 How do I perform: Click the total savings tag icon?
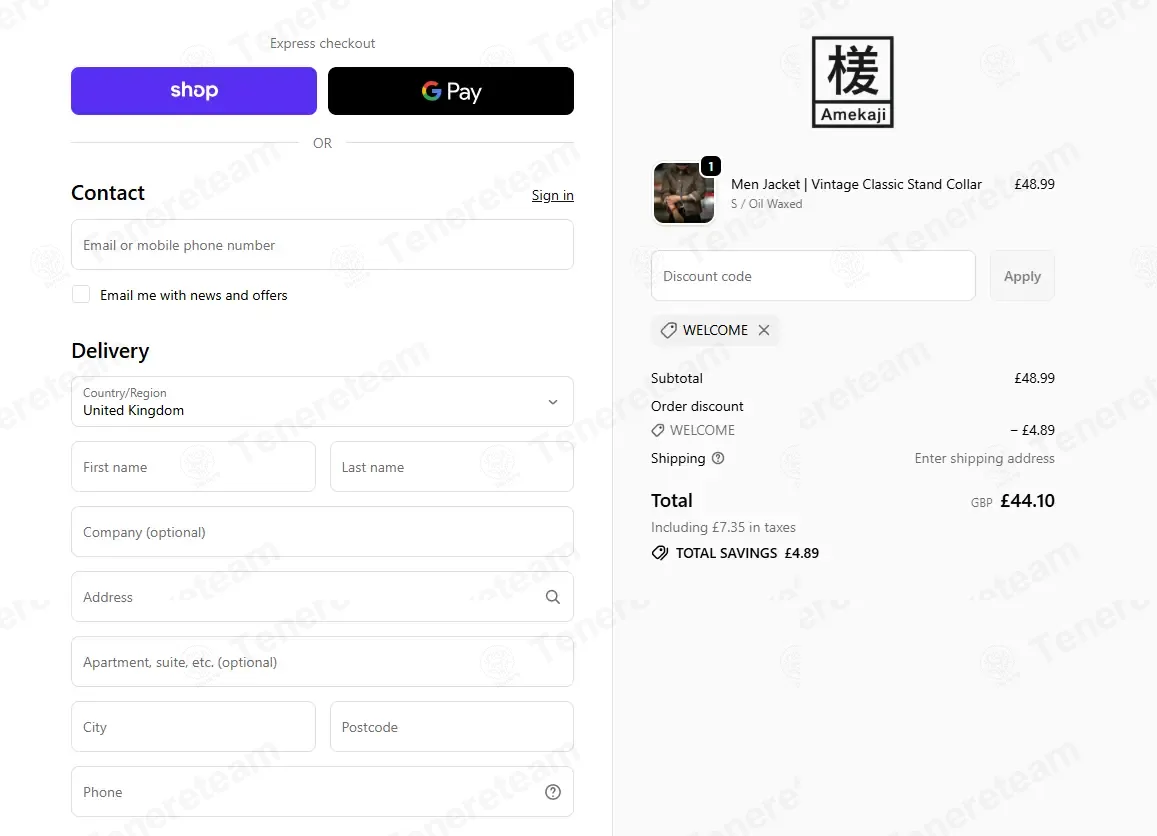[660, 553]
